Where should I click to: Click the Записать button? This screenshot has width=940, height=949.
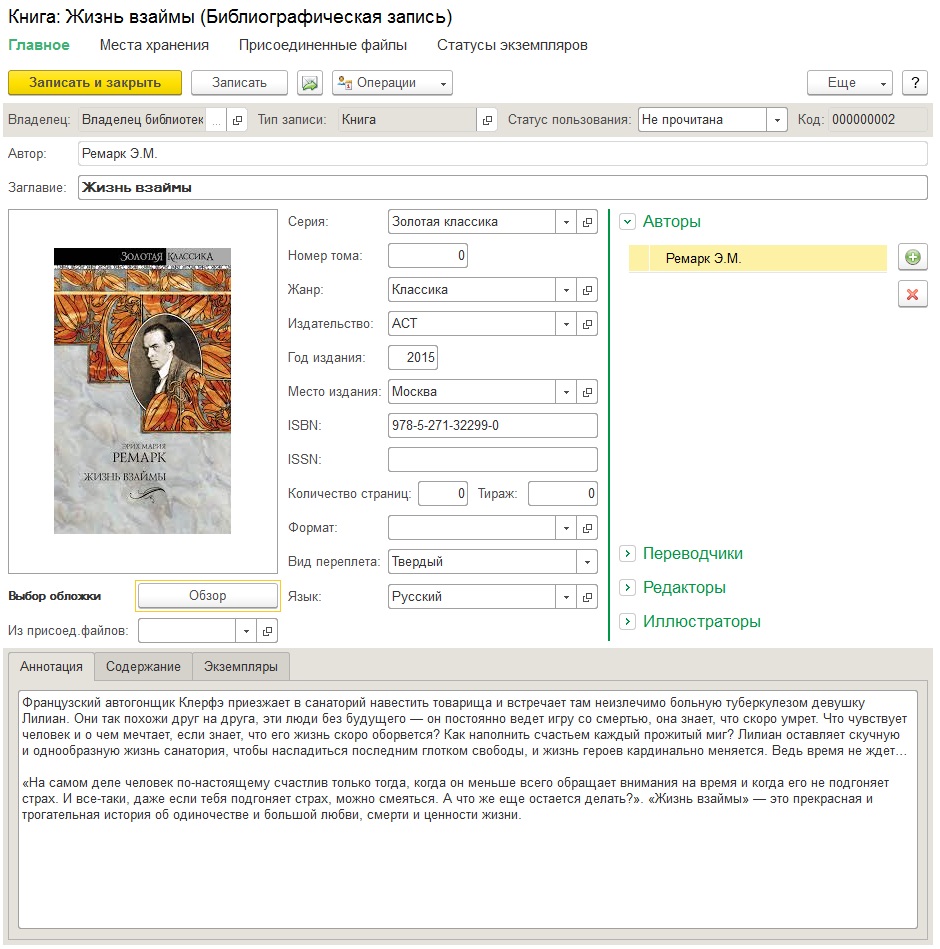(239, 83)
